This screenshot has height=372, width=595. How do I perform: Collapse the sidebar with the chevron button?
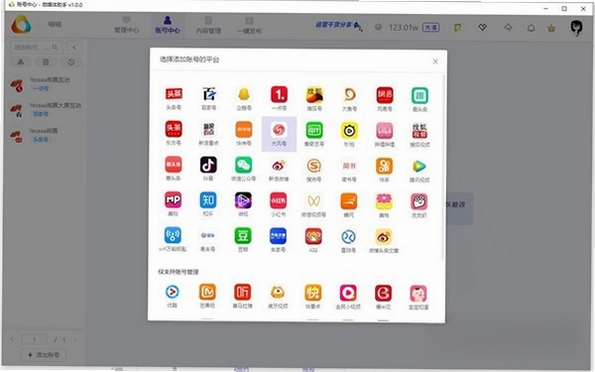[74, 47]
